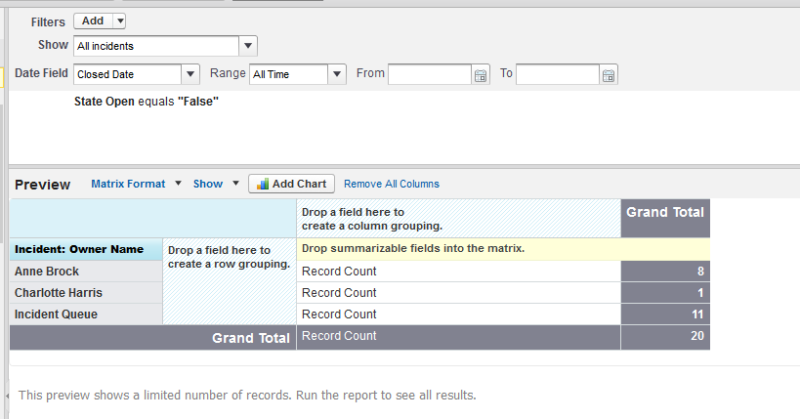Click the Add Chart button
800x419 pixels.
click(291, 184)
